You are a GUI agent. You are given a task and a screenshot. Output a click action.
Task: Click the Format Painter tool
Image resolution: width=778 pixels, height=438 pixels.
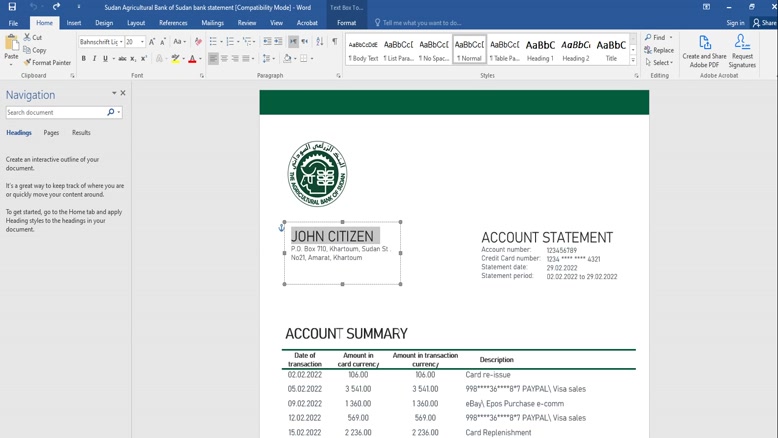(46, 63)
